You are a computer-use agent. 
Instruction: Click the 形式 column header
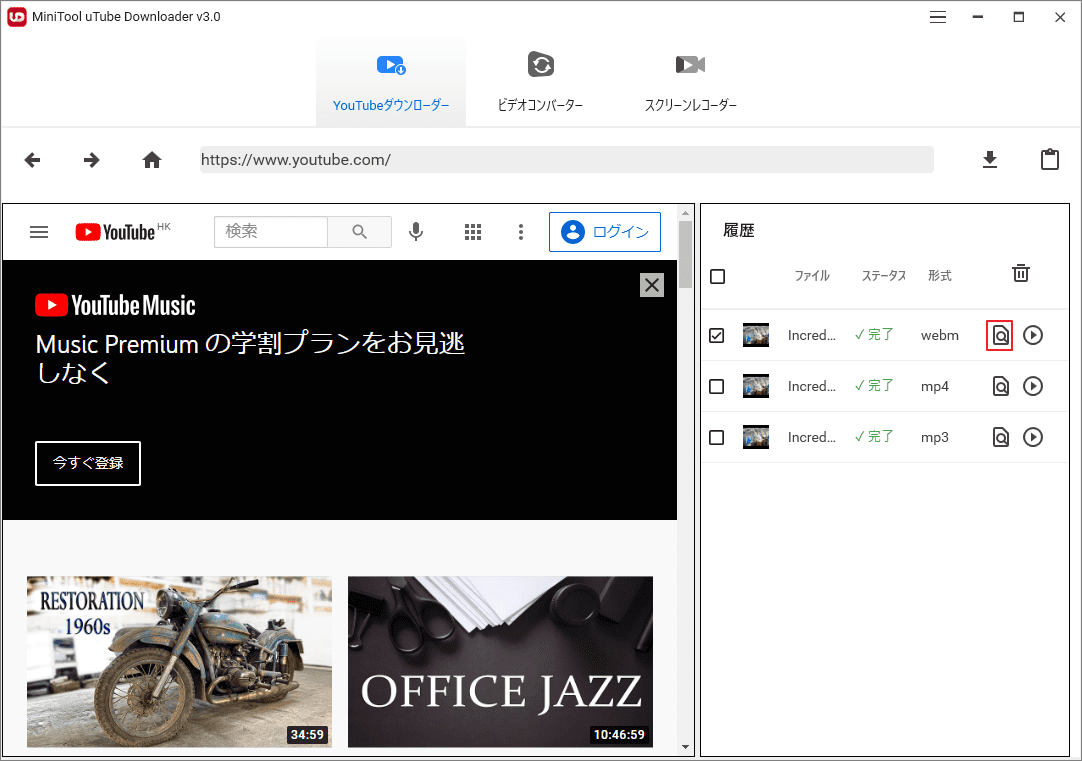coord(939,276)
